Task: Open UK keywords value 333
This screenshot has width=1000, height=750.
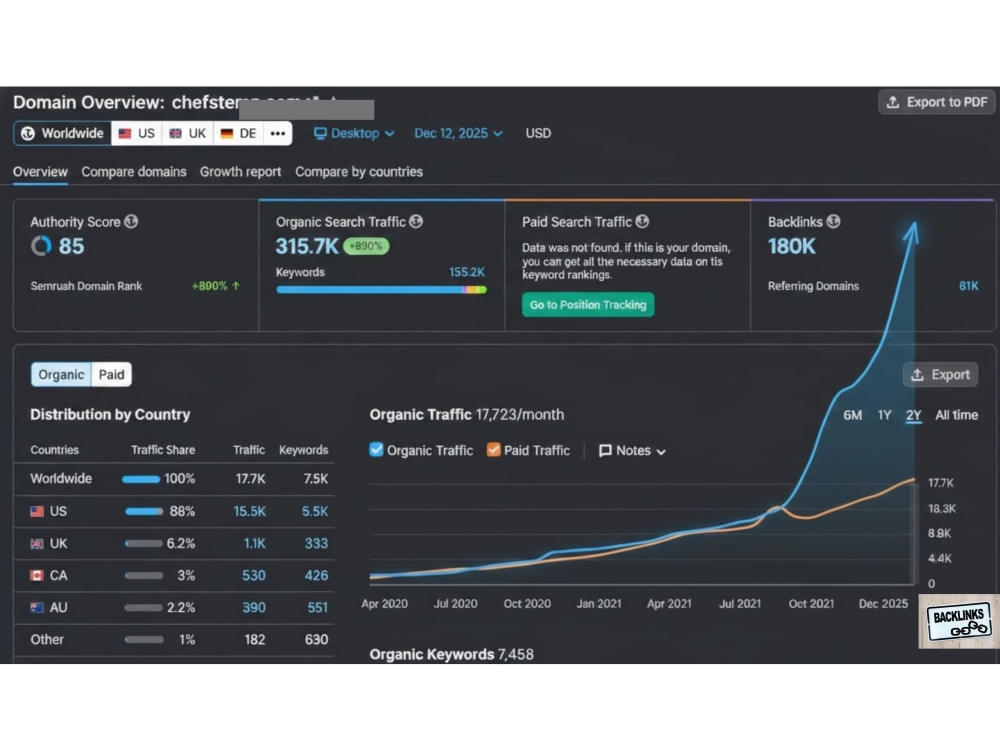Action: (316, 543)
